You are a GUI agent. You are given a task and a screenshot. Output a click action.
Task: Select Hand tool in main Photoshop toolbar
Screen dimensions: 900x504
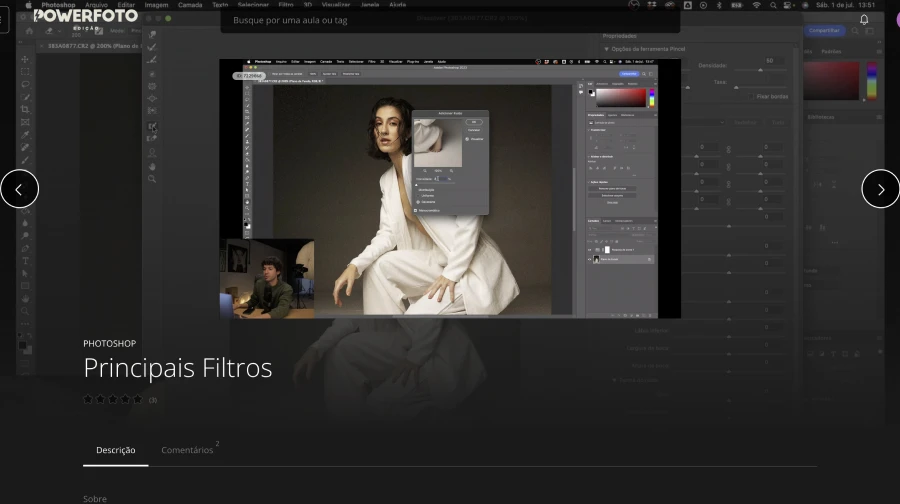click(25, 298)
